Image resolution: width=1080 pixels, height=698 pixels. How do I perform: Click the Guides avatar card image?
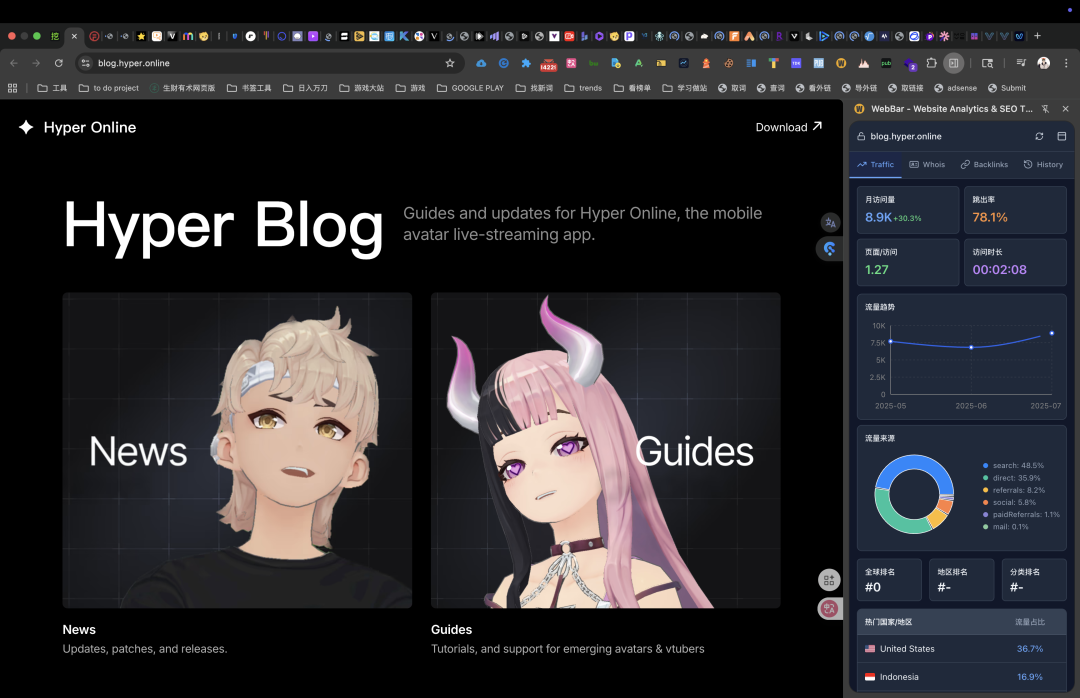click(605, 450)
